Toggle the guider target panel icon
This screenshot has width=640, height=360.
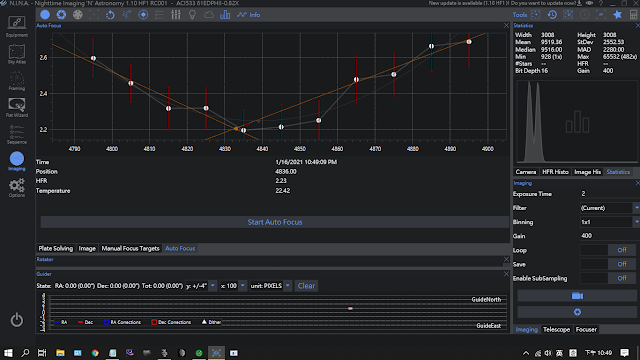pyautogui.click(x=143, y=15)
